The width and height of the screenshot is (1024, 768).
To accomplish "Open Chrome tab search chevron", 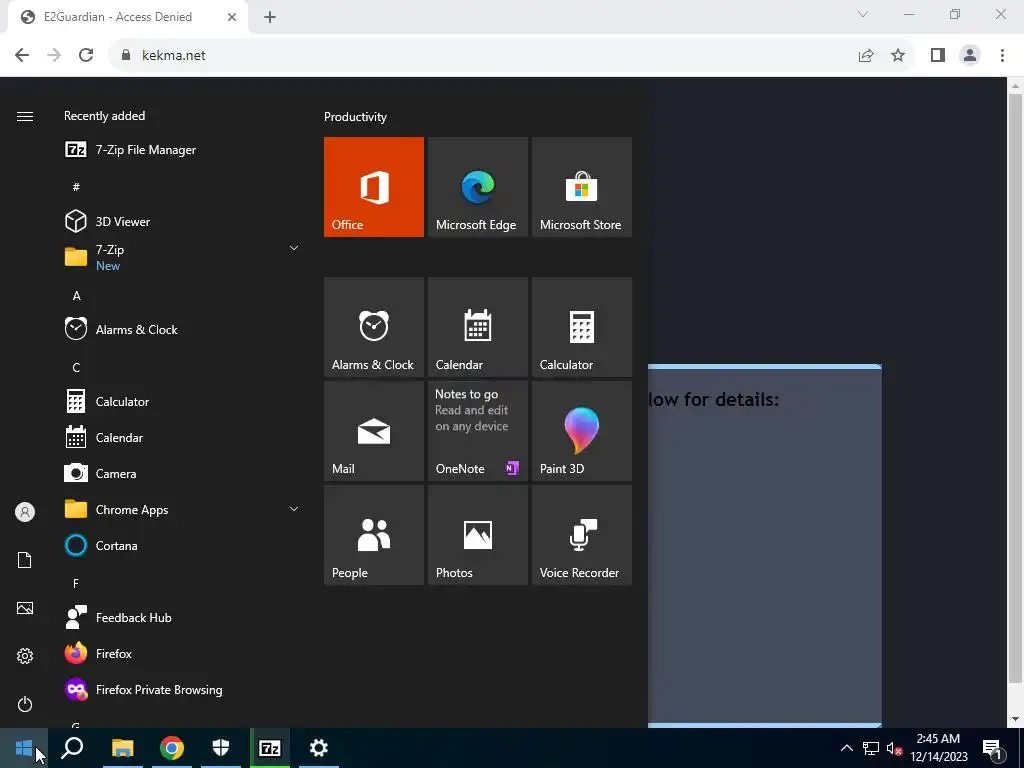I will click(863, 14).
